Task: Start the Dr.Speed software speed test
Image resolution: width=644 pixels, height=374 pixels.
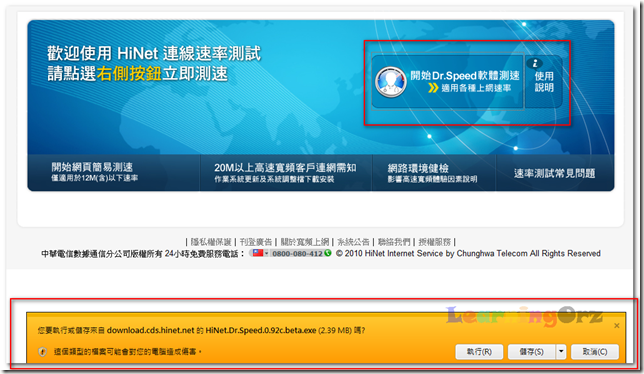Action: 447,82
